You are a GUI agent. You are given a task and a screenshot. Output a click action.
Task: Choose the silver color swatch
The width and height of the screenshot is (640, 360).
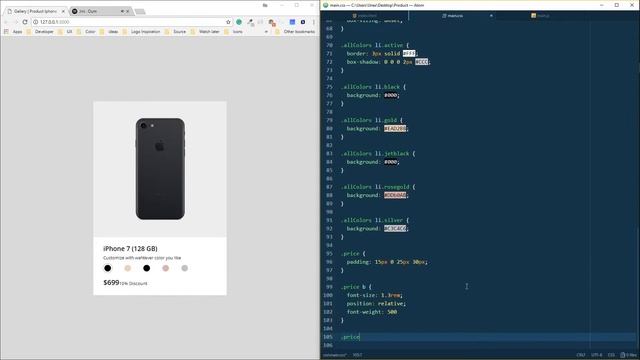coord(184,268)
